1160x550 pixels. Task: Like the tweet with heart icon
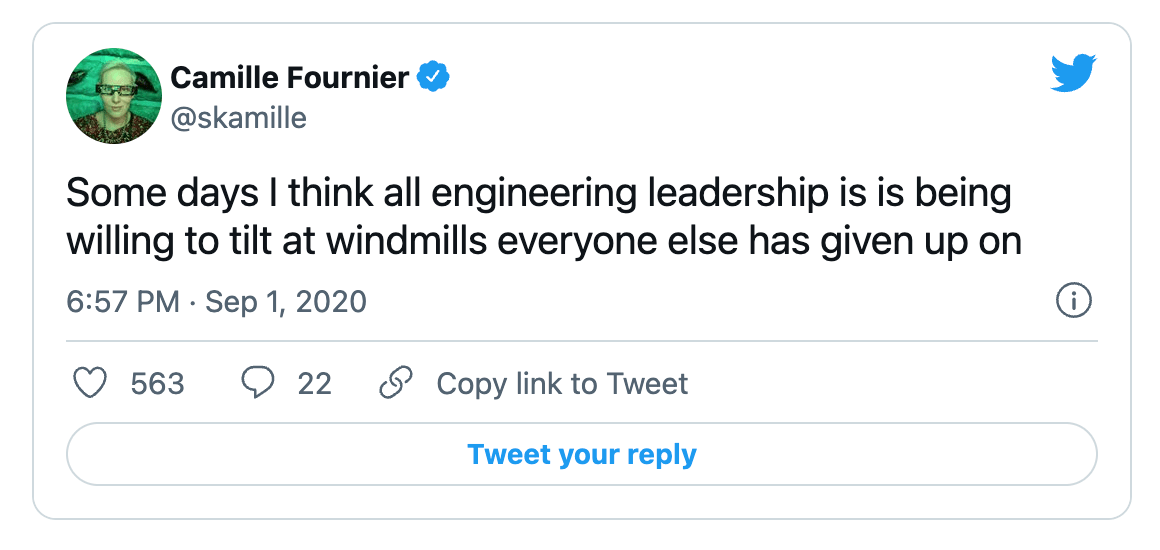(x=91, y=383)
